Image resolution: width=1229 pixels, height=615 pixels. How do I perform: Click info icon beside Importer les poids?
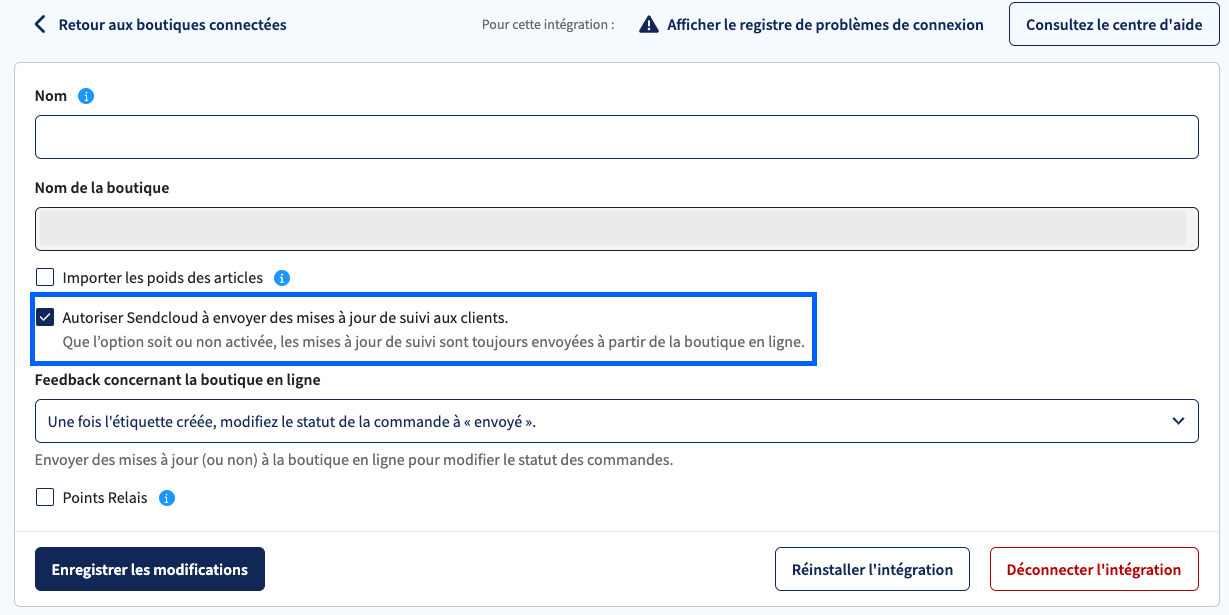tap(282, 278)
